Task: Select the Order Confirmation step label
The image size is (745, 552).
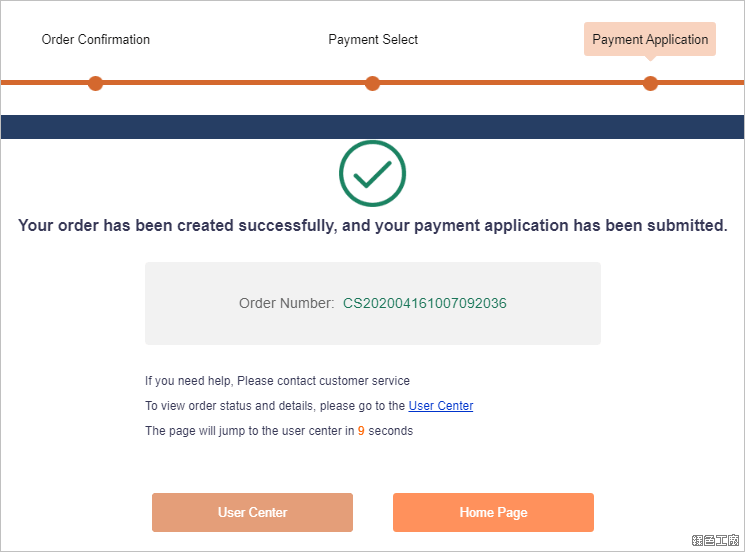Action: 96,39
